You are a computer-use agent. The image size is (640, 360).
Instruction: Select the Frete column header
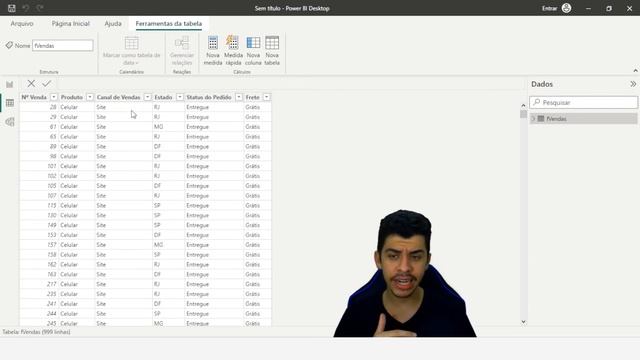pyautogui.click(x=253, y=97)
